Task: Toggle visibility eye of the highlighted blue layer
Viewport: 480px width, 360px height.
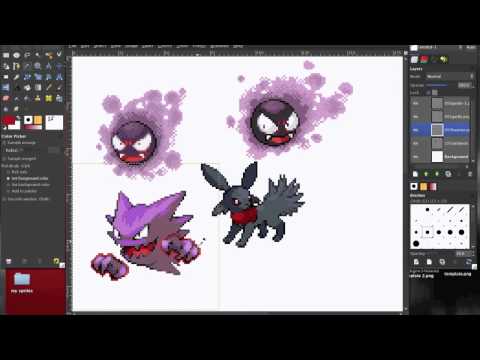Action: (416, 130)
